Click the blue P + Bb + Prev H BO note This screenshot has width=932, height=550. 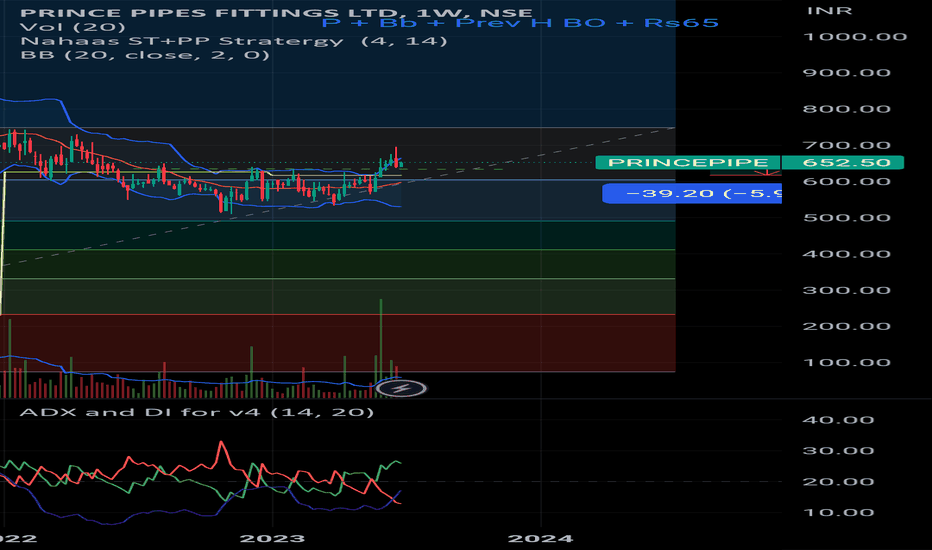pyautogui.click(x=520, y=23)
